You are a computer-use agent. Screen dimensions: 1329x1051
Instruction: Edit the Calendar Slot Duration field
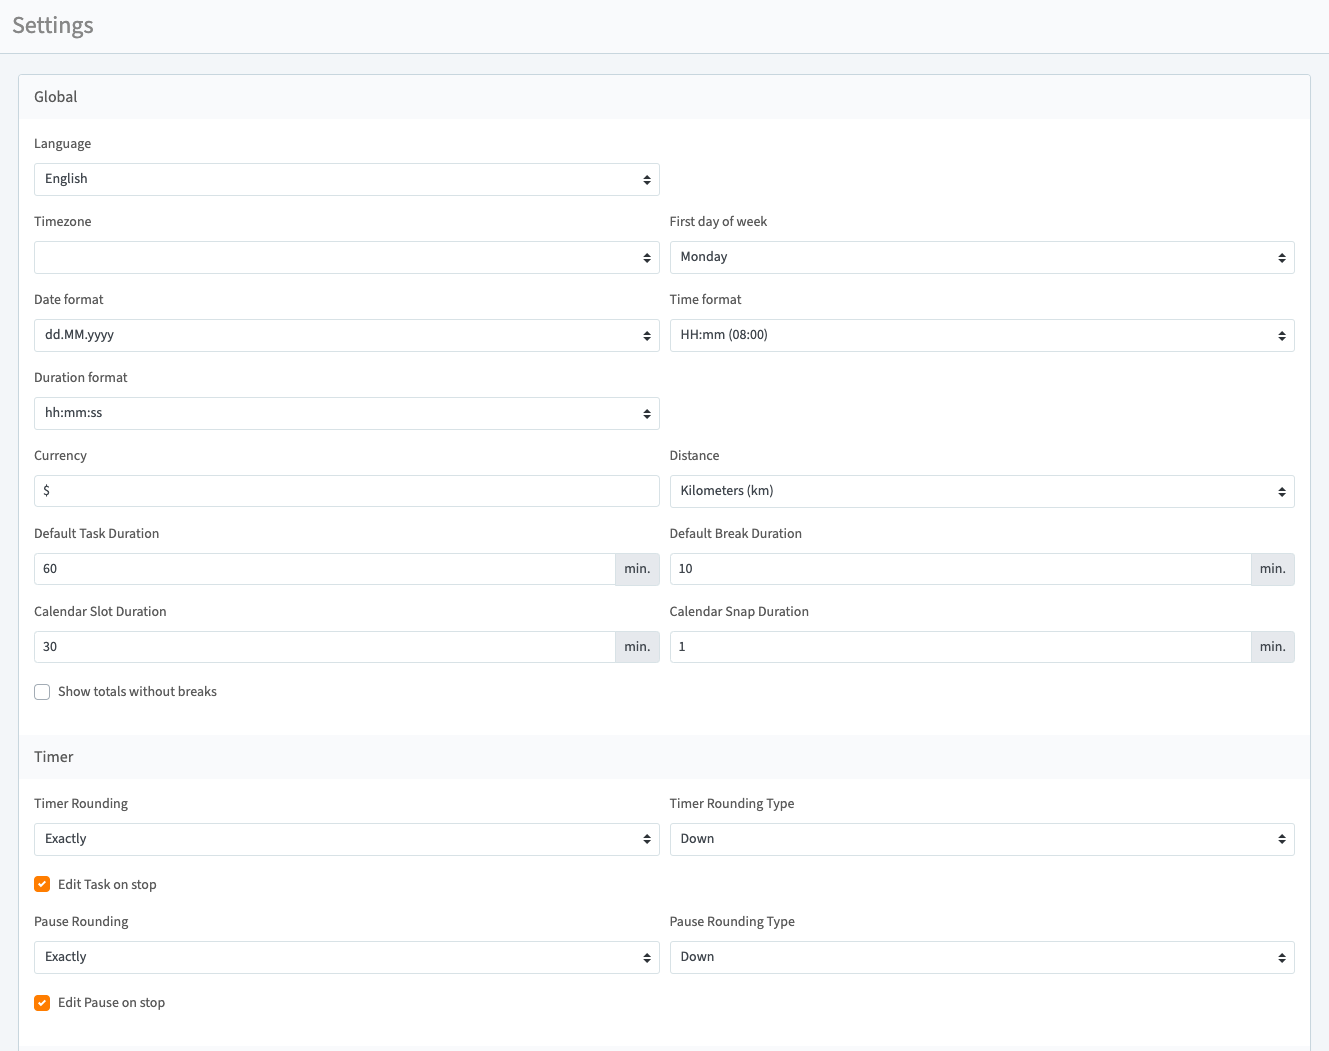point(324,647)
